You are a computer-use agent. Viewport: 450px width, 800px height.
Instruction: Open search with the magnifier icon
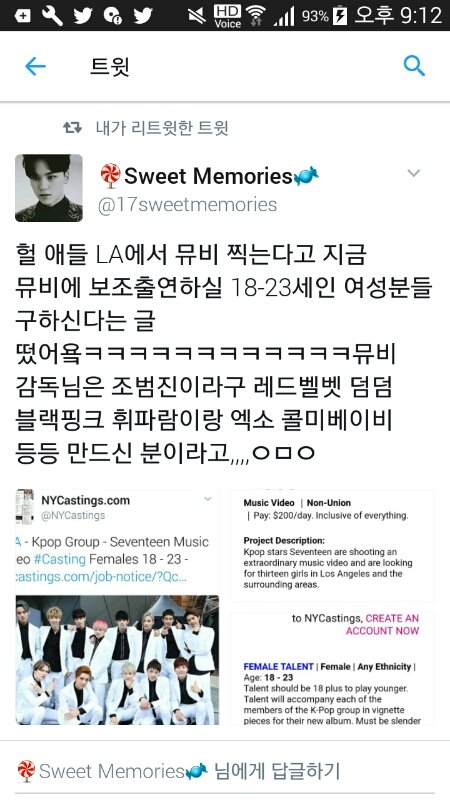[414, 66]
